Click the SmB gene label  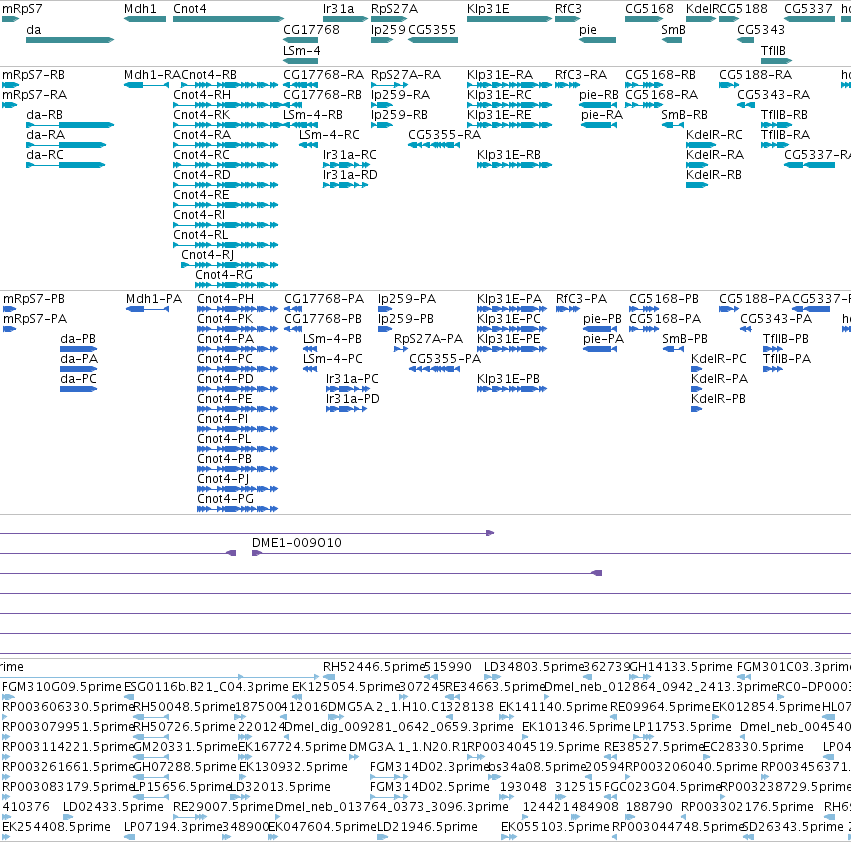point(674,29)
